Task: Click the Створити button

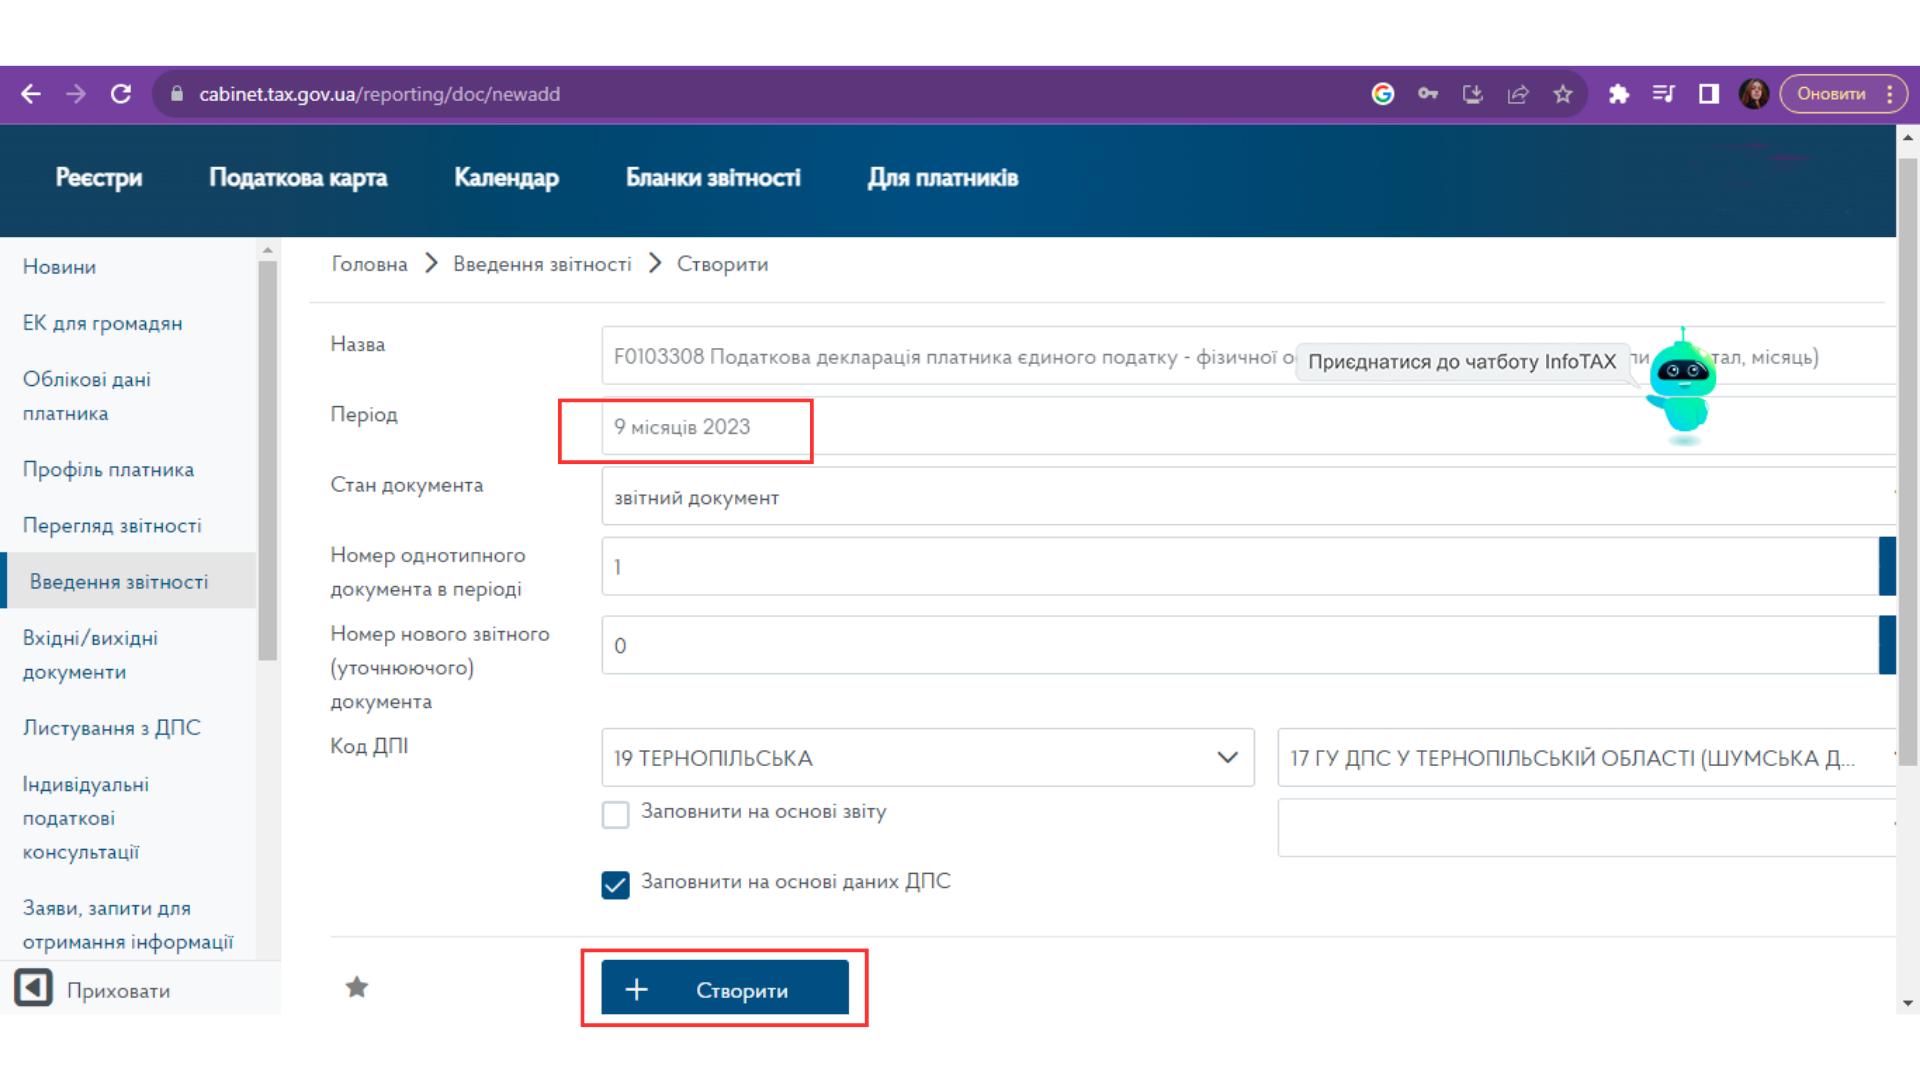Action: 725,988
